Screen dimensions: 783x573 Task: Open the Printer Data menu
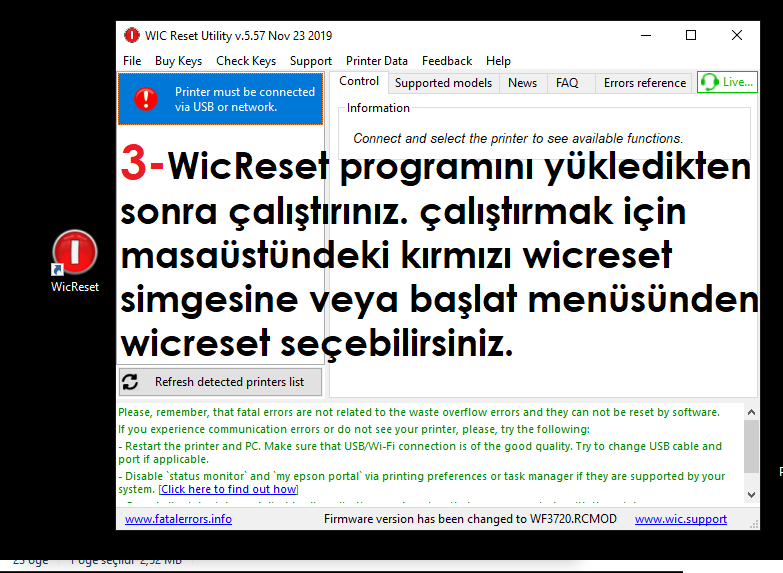click(x=377, y=61)
